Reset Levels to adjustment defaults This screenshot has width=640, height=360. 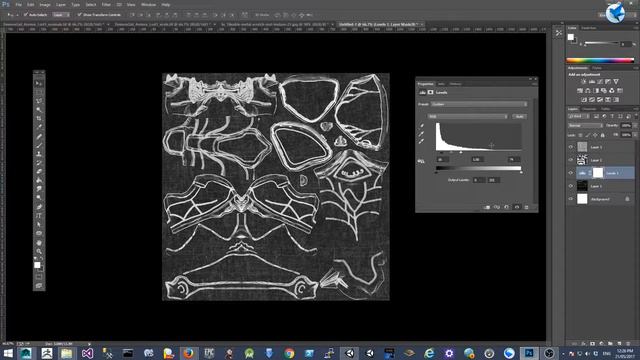[507, 207]
